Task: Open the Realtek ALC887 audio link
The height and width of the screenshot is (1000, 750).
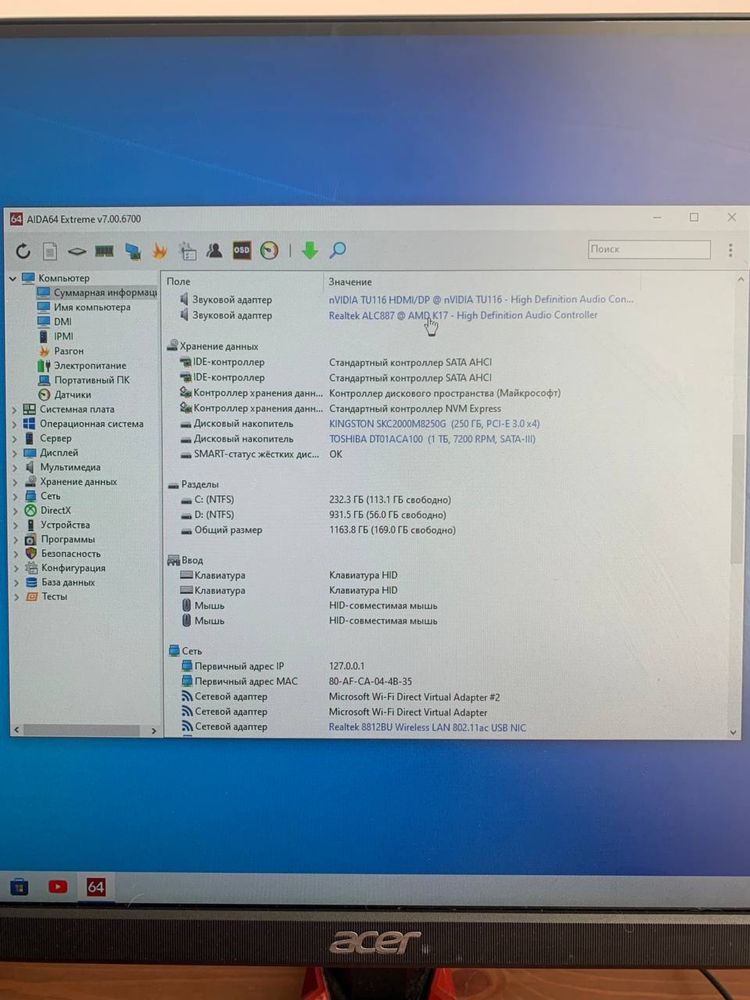Action: 463,315
